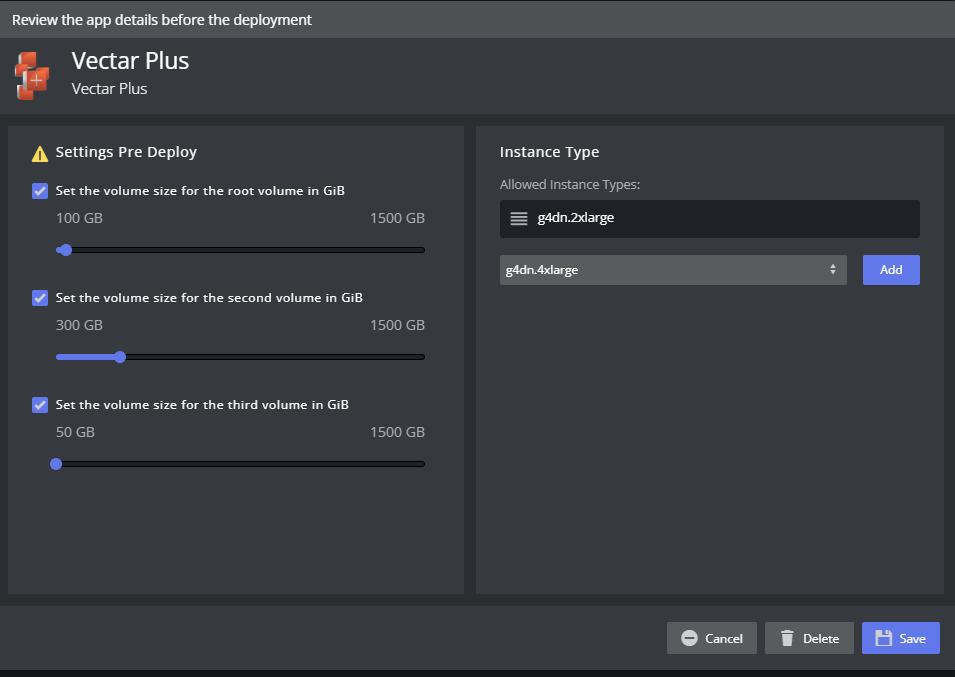Click the yellow warning icon beside Settings Pre Deploy
Screen dimensions: 955x677
(x=40, y=153)
